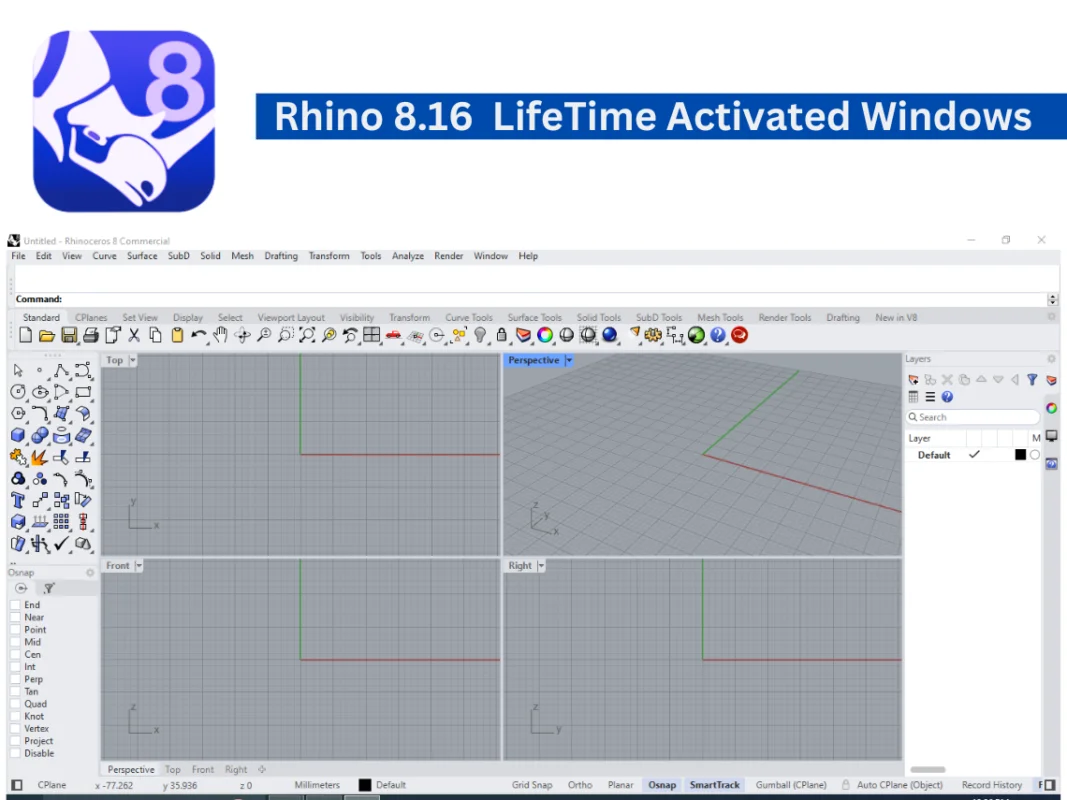Open the Perspective viewport title dropdown
The width and height of the screenshot is (1067, 800).
pyautogui.click(x=569, y=360)
